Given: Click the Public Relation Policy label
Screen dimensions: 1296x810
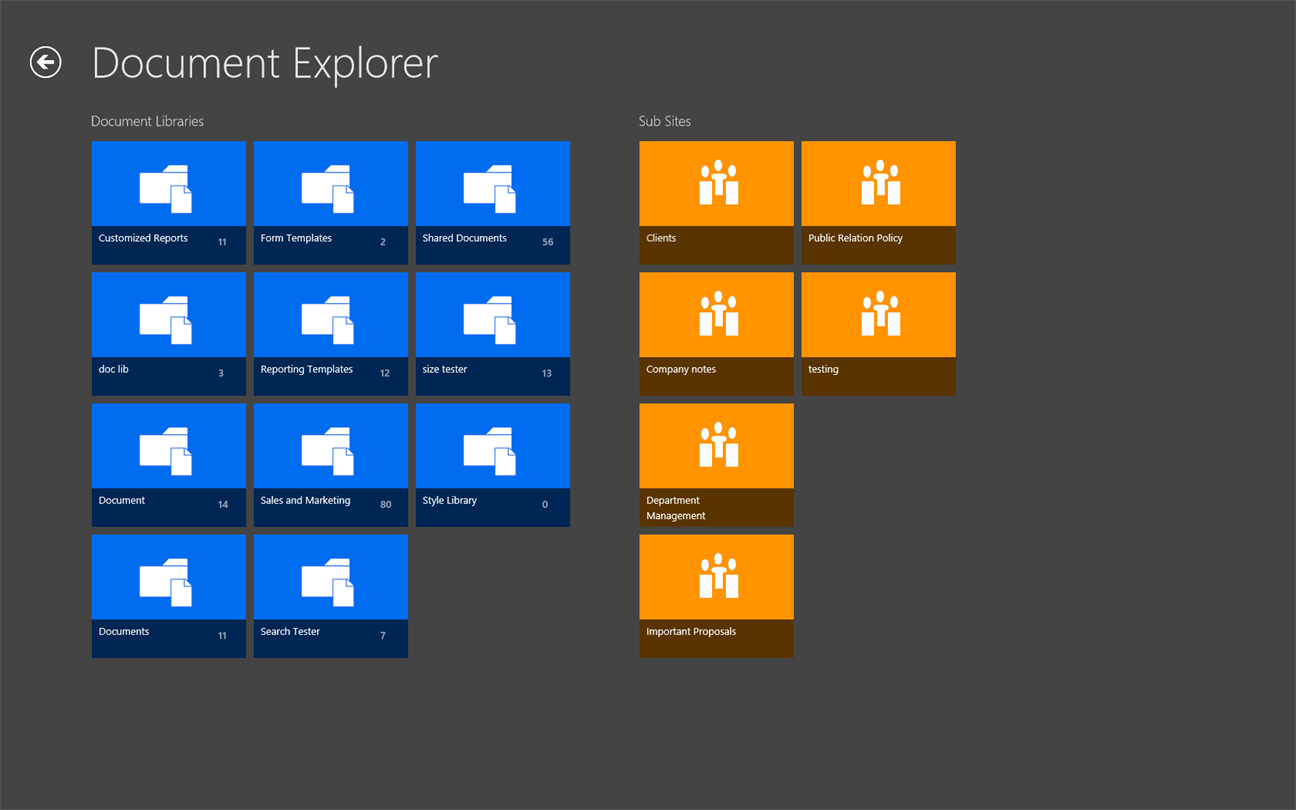Looking at the screenshot, I should [x=855, y=238].
